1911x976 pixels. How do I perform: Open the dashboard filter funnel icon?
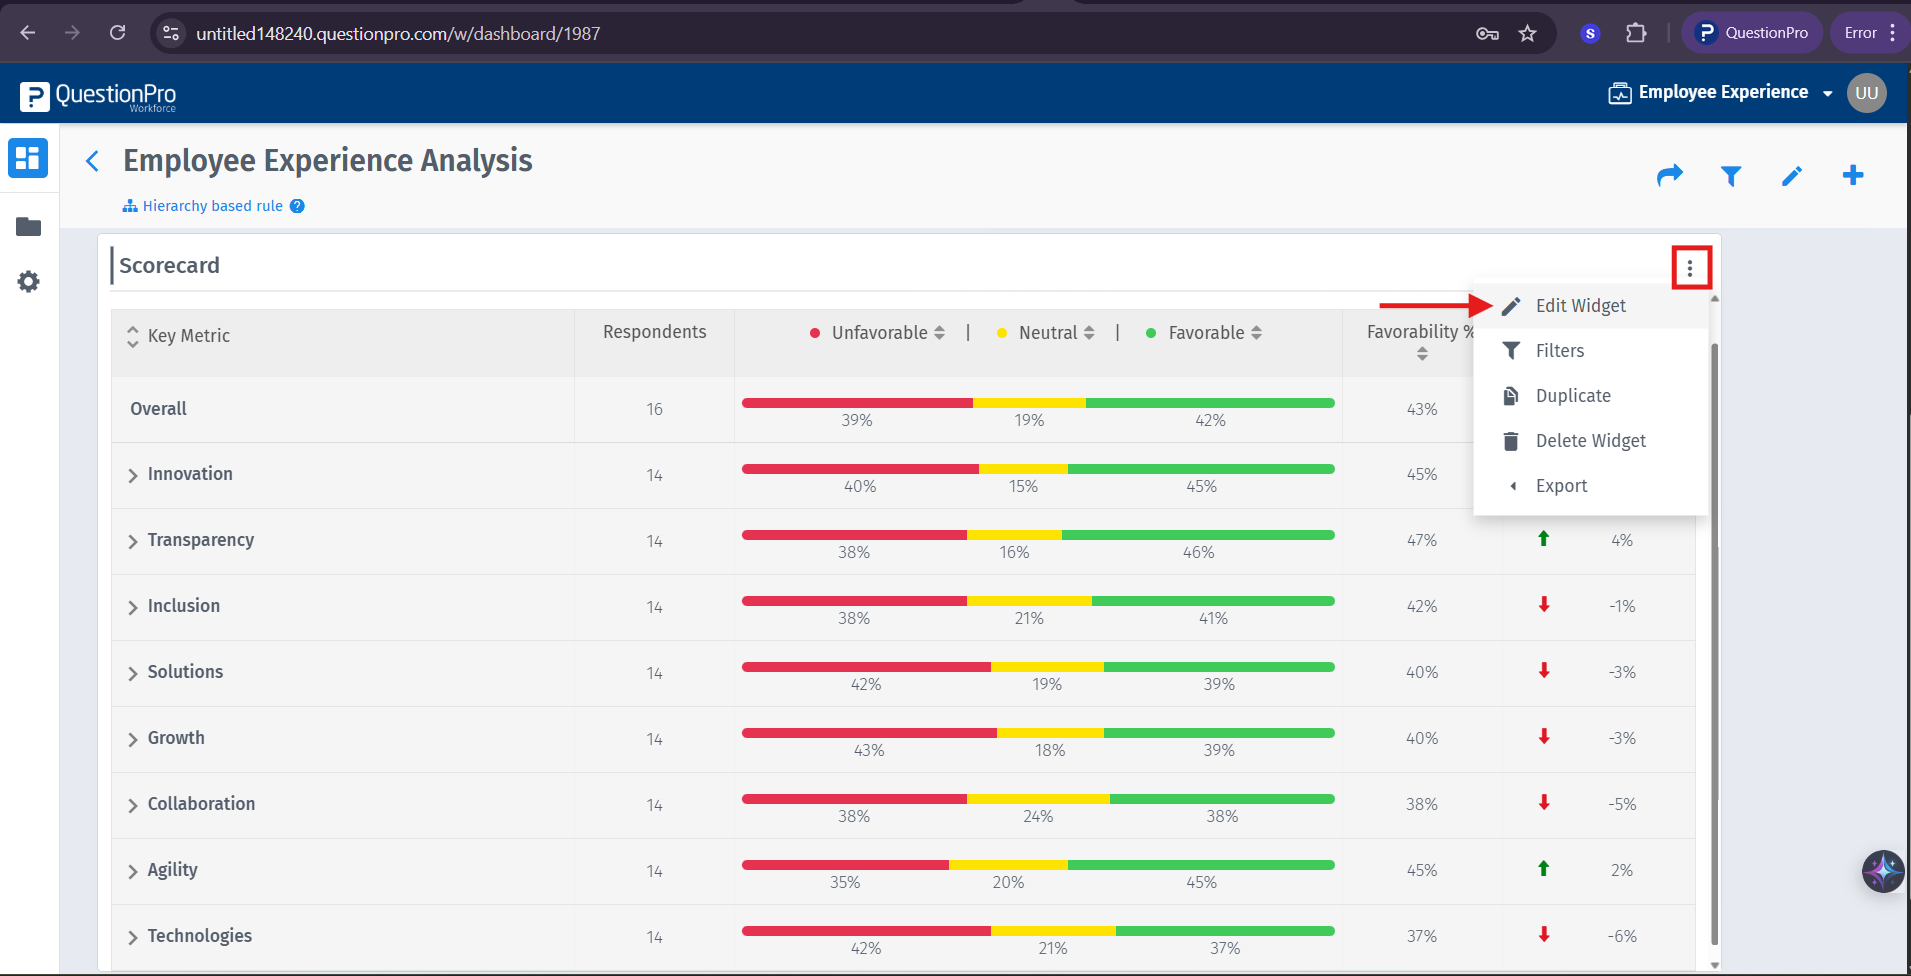tap(1730, 176)
